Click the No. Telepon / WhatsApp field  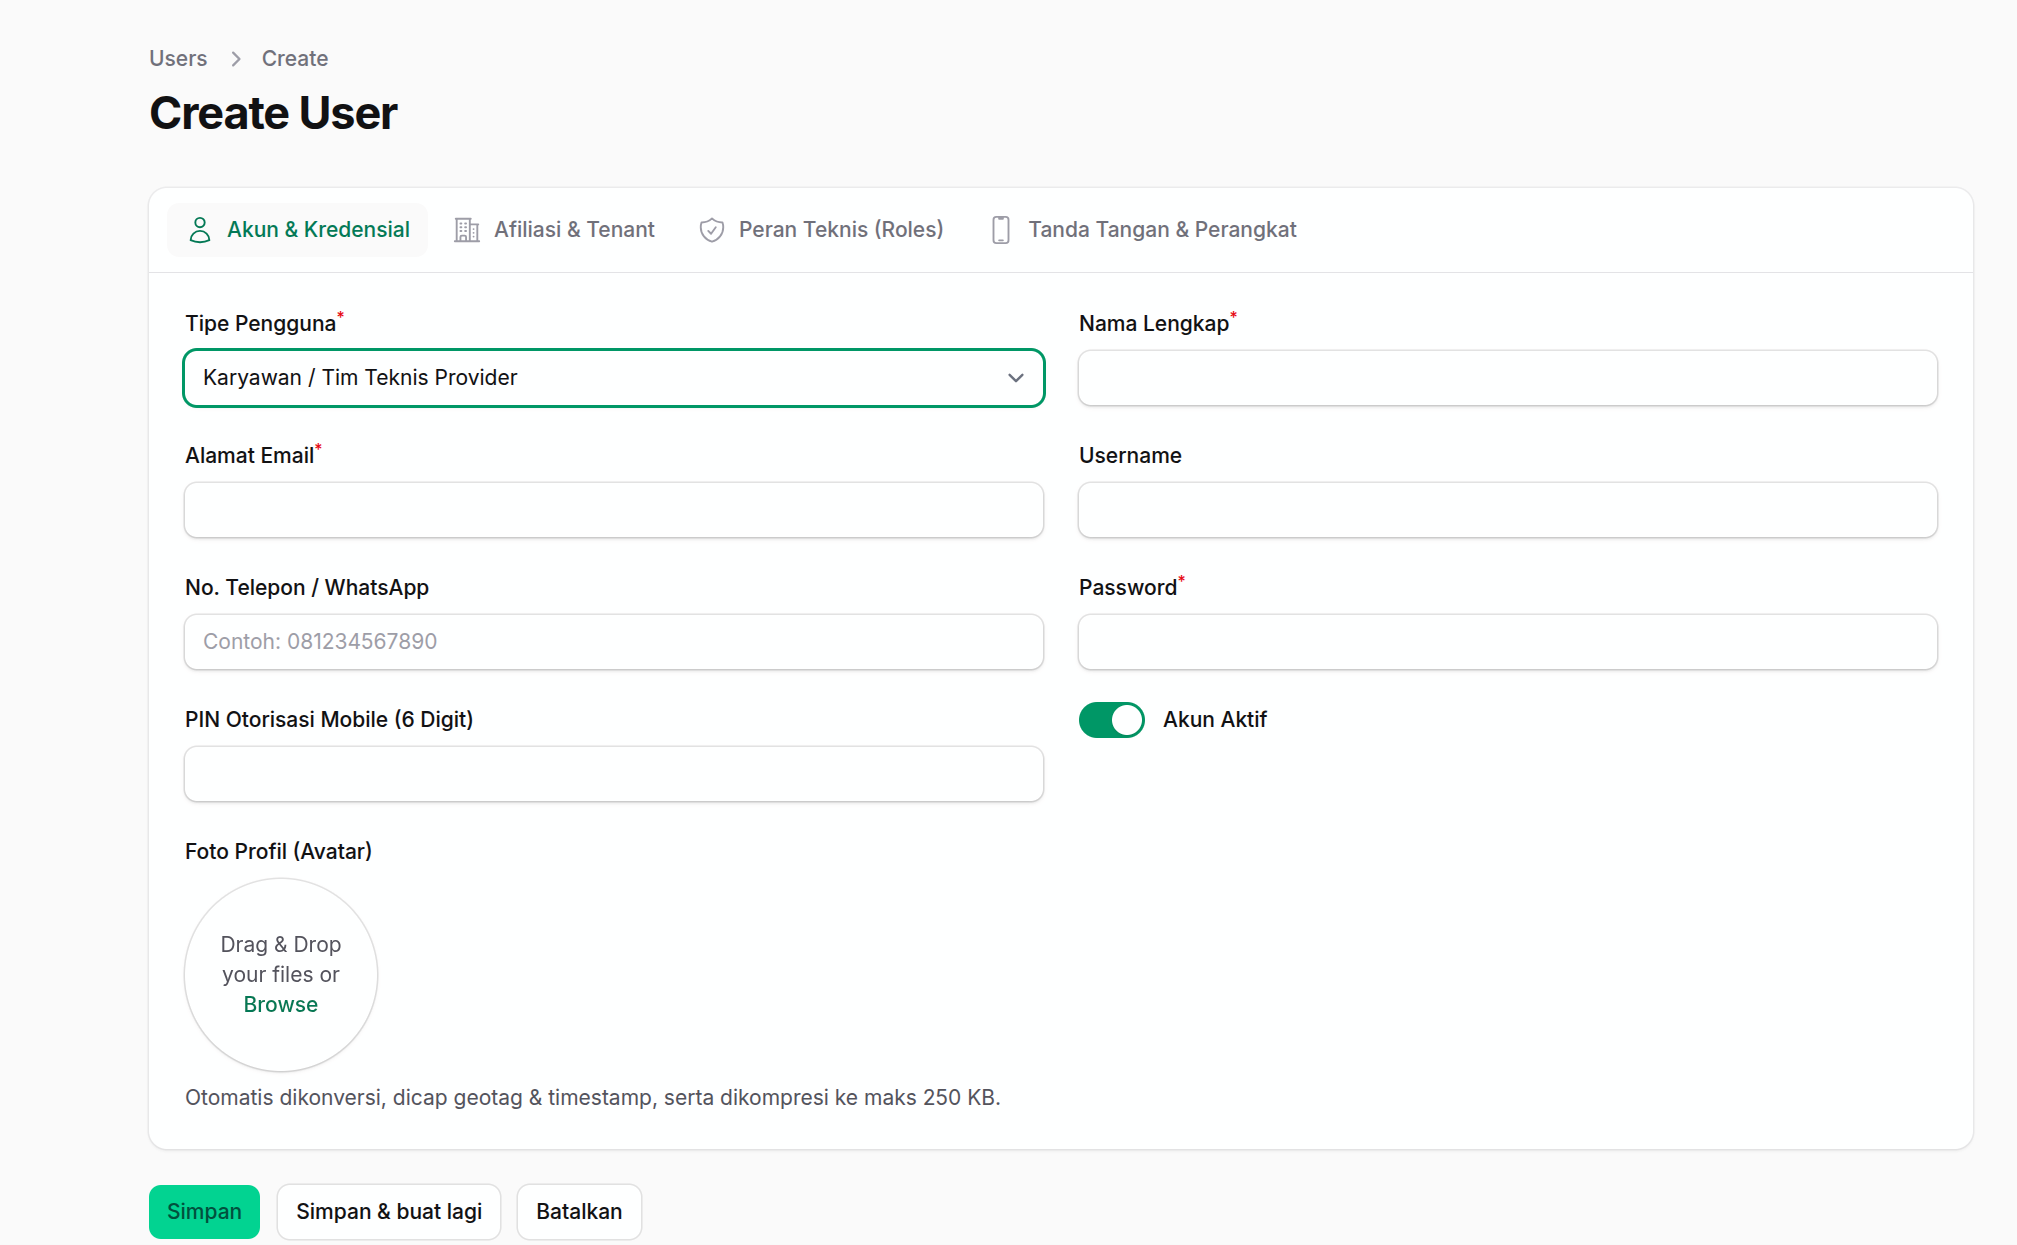pyautogui.click(x=614, y=642)
